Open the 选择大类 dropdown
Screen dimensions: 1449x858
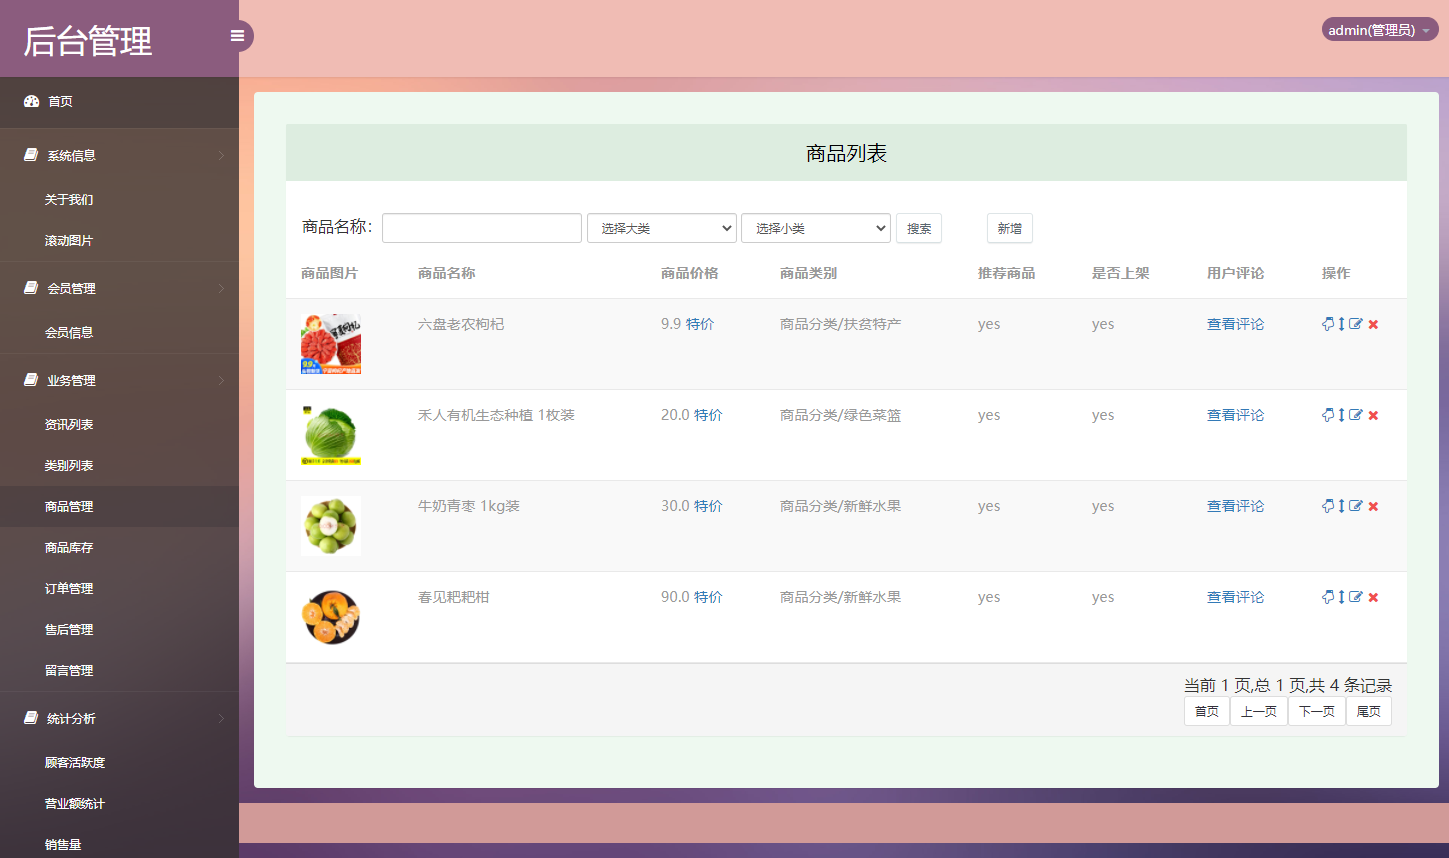point(661,228)
